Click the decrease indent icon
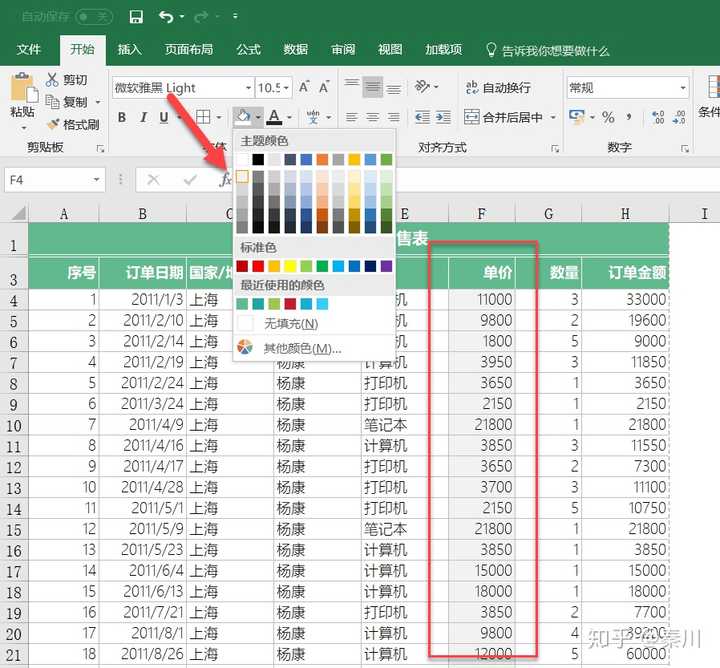This screenshot has height=668, width=720. (422, 118)
